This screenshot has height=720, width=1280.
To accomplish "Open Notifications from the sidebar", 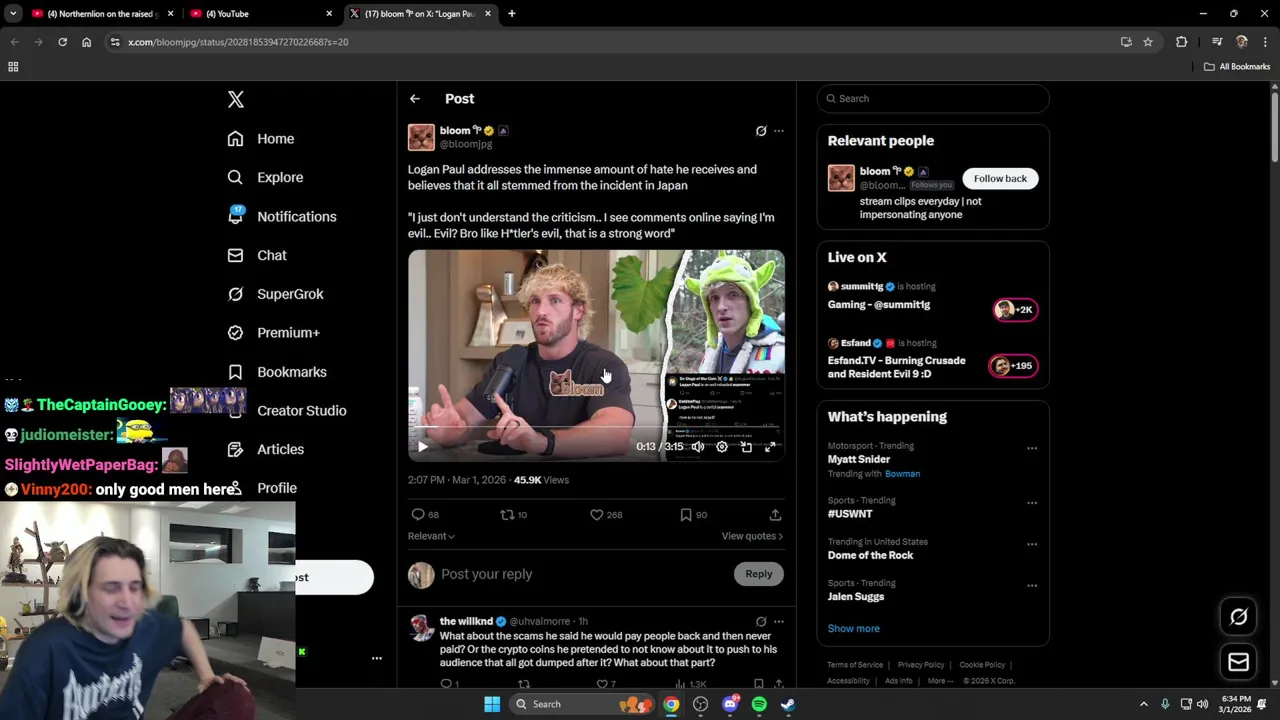I will (282, 216).
